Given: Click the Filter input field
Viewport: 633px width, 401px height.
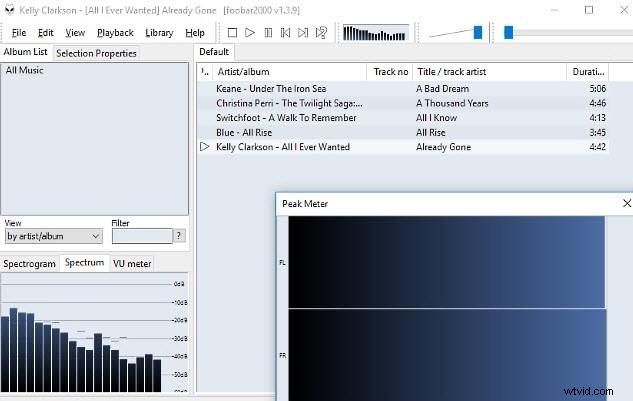Looking at the screenshot, I should [142, 236].
